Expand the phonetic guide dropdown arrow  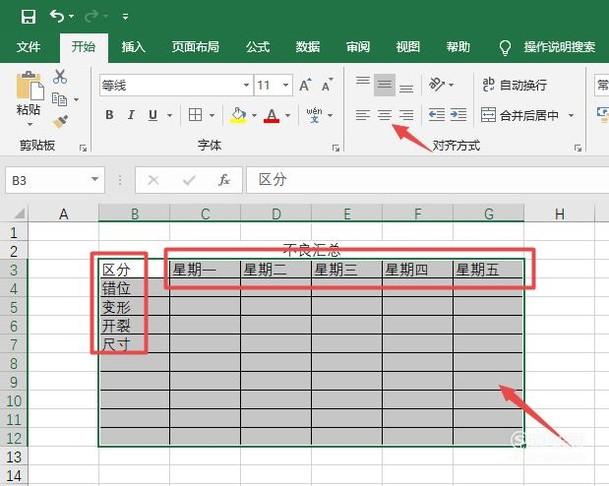coord(330,115)
